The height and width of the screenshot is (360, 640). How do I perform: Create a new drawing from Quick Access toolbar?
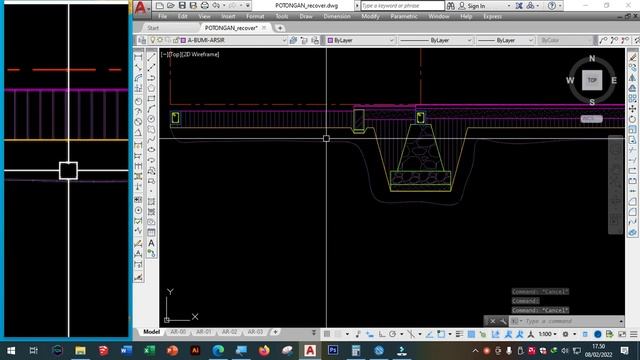[x=160, y=6]
